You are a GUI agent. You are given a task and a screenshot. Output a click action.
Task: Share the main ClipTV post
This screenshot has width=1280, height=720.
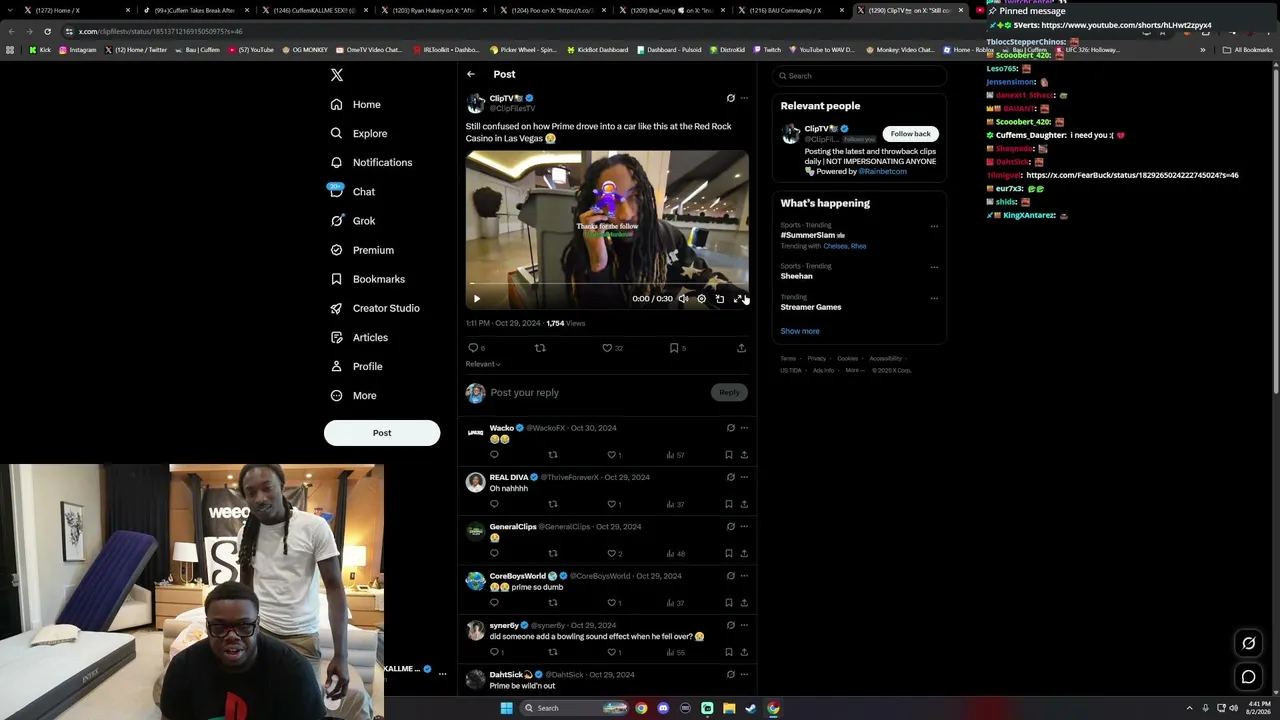(x=741, y=348)
